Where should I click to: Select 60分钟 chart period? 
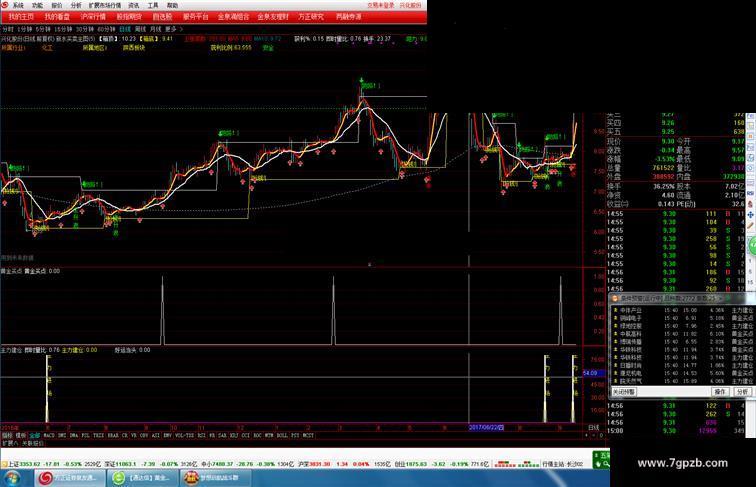(107, 29)
